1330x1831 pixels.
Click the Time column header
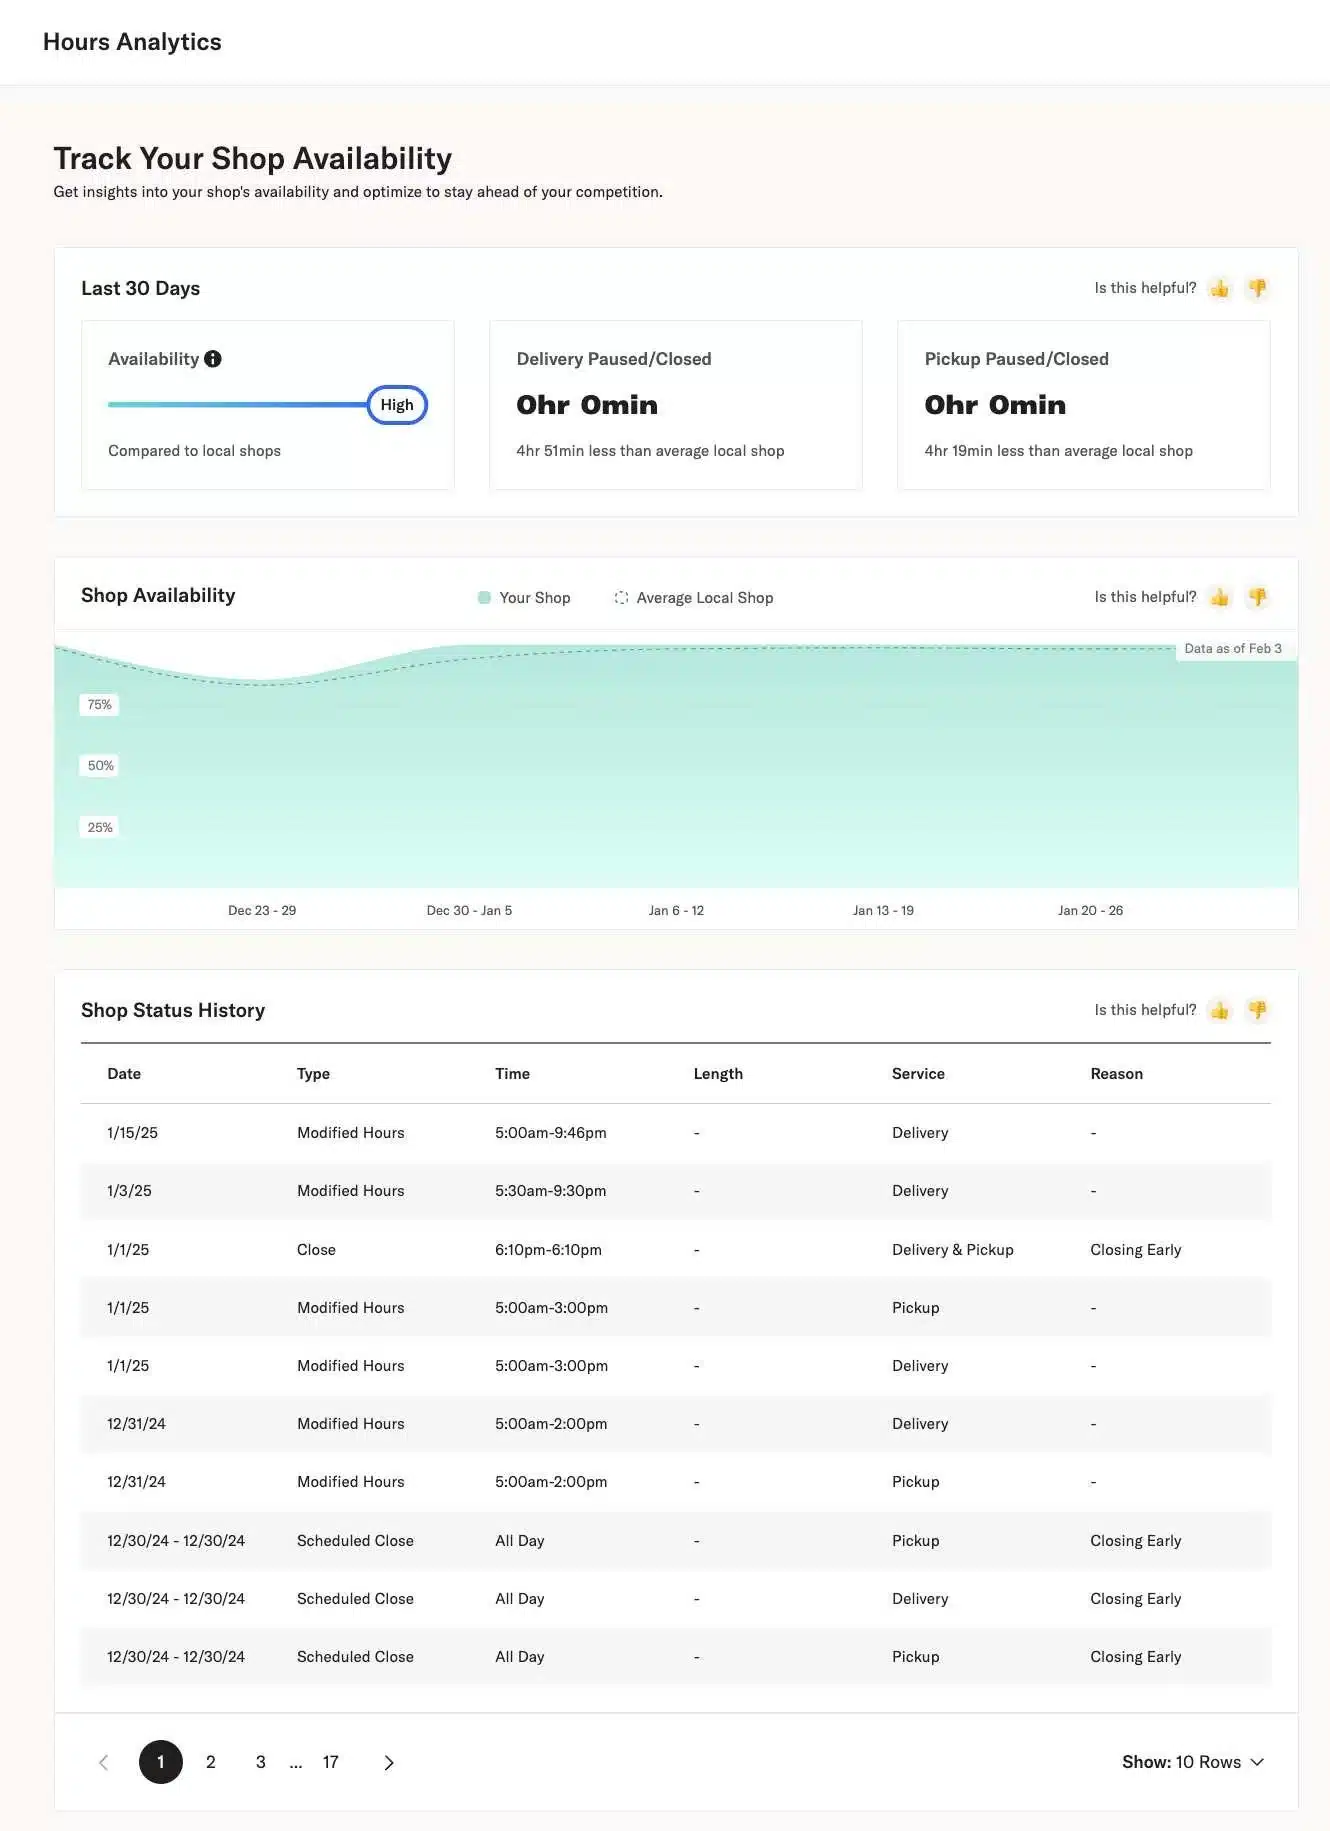click(x=512, y=1074)
